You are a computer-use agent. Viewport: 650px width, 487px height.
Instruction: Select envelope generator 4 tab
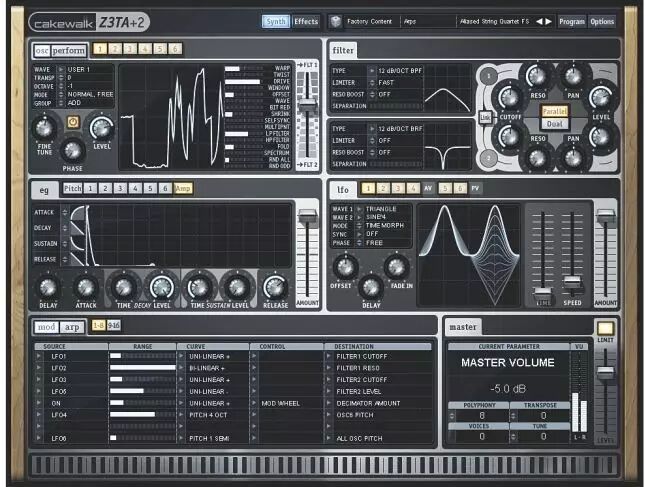(x=135, y=189)
